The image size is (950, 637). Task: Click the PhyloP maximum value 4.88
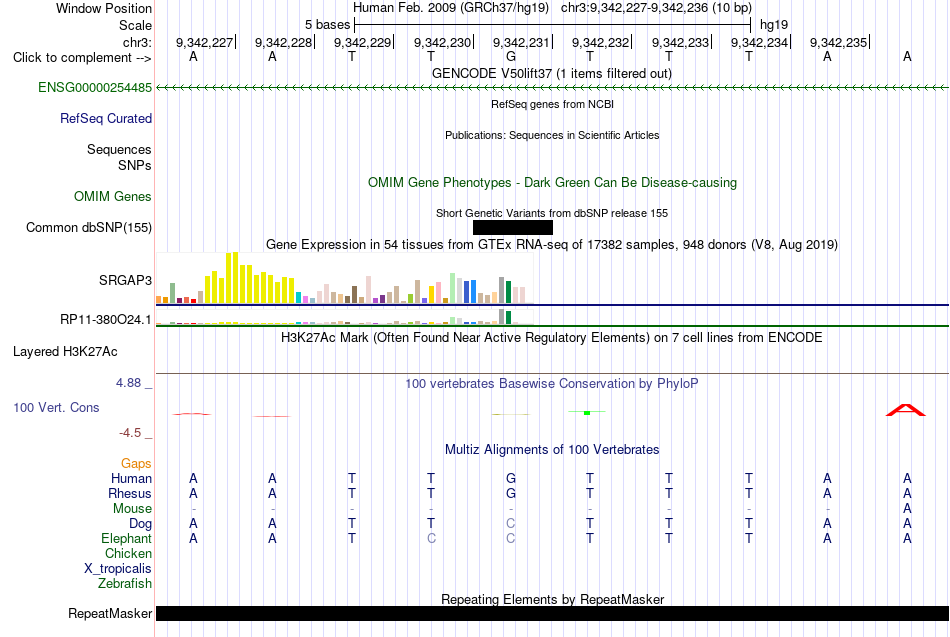coord(128,383)
